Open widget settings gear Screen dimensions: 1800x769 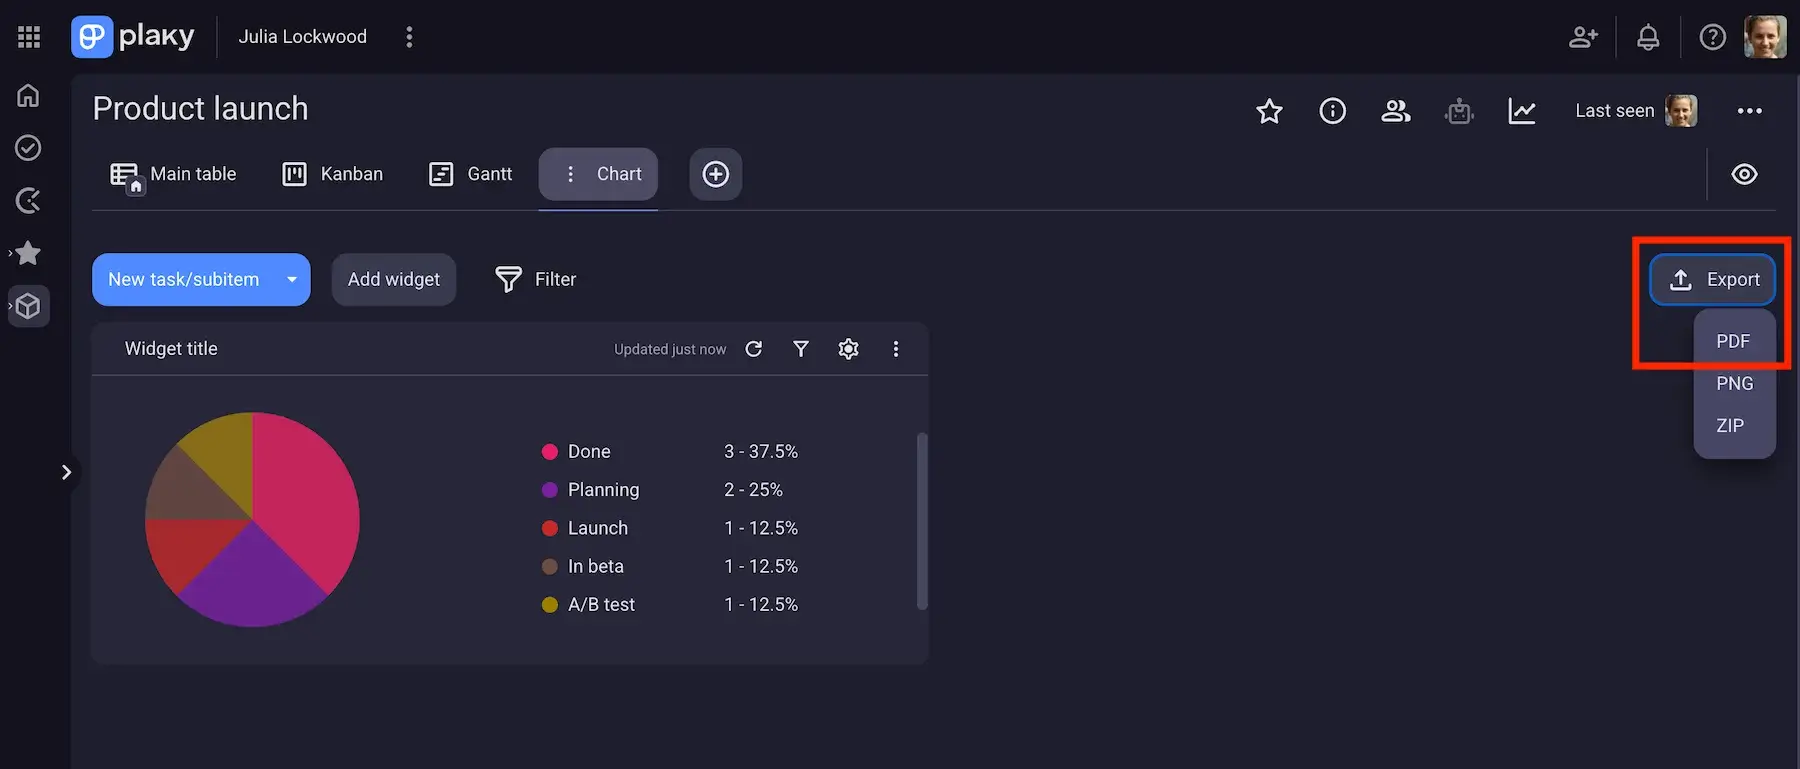tap(848, 348)
